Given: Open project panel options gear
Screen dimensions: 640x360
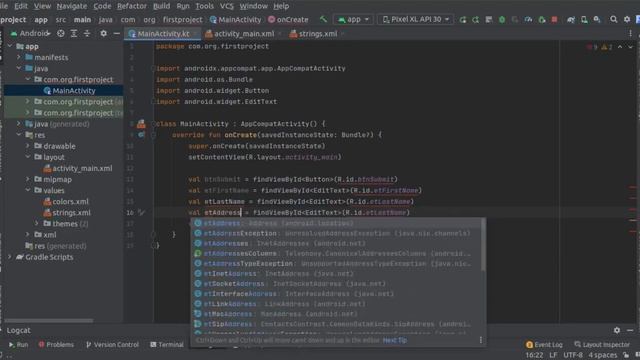Looking at the screenshot, I should (x=103, y=33).
